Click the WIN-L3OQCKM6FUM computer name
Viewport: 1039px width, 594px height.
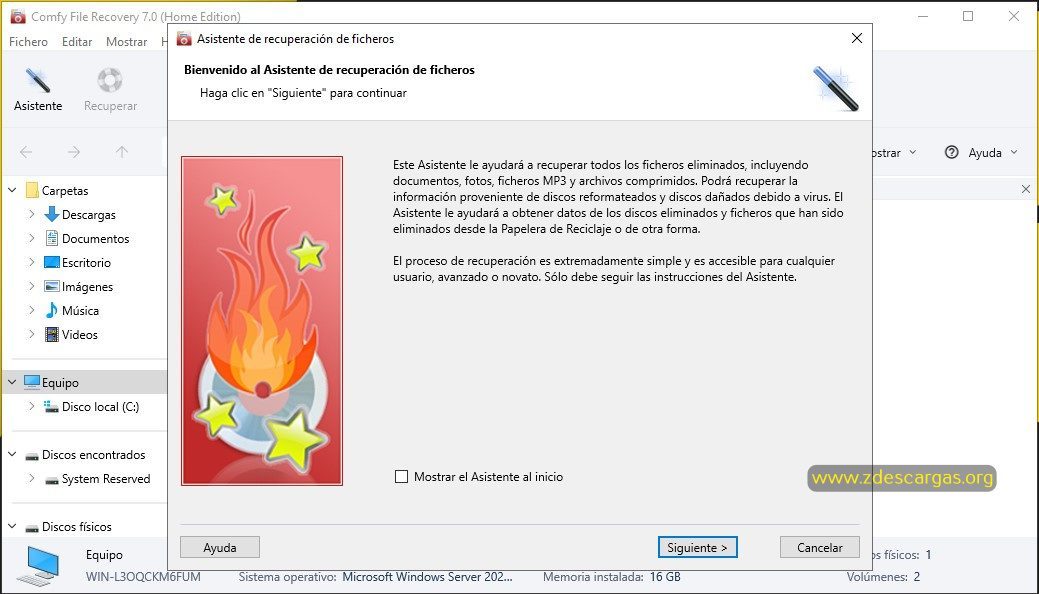(x=143, y=577)
